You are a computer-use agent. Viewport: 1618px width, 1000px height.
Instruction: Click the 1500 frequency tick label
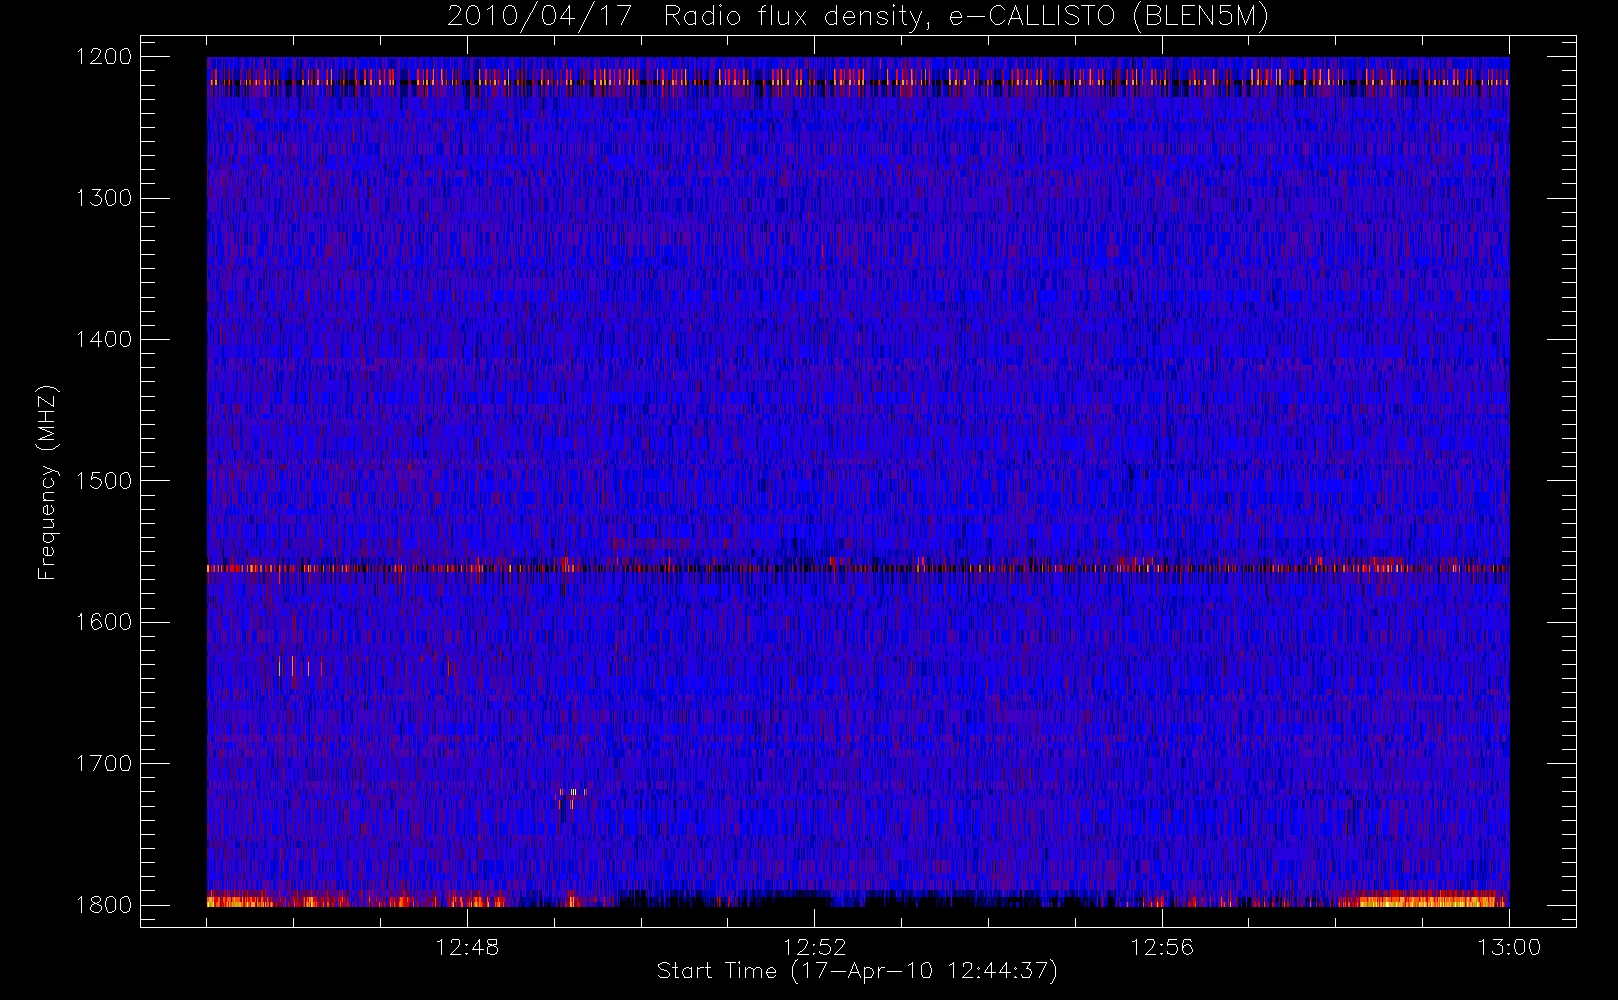point(104,481)
